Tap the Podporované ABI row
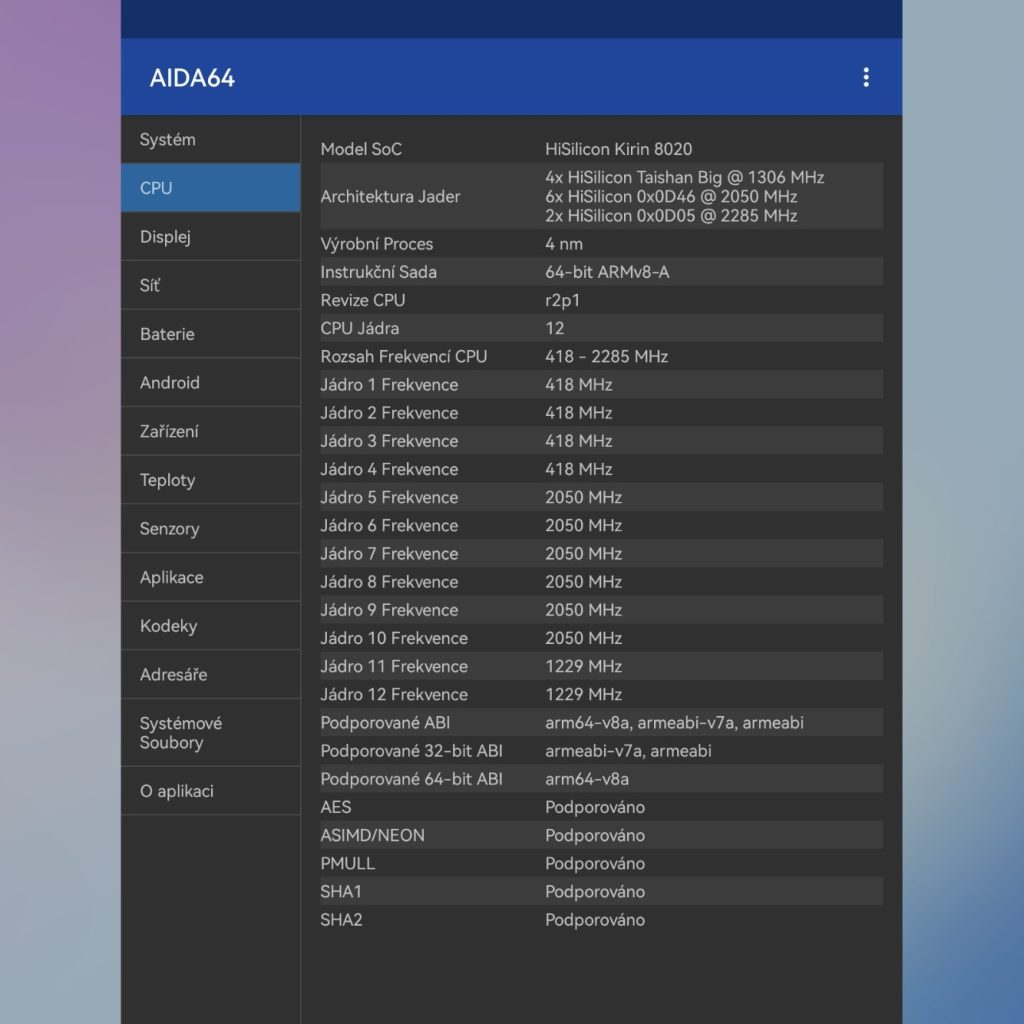This screenshot has width=1024, height=1024. 600,722
